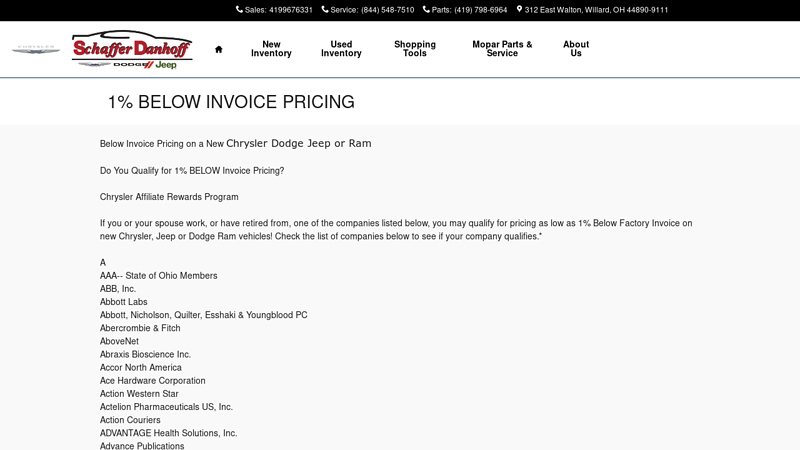Viewport: 800px width, 450px height.
Task: Select 'AAA-- State of Ohio Members' entry
Action: pyautogui.click(x=159, y=276)
